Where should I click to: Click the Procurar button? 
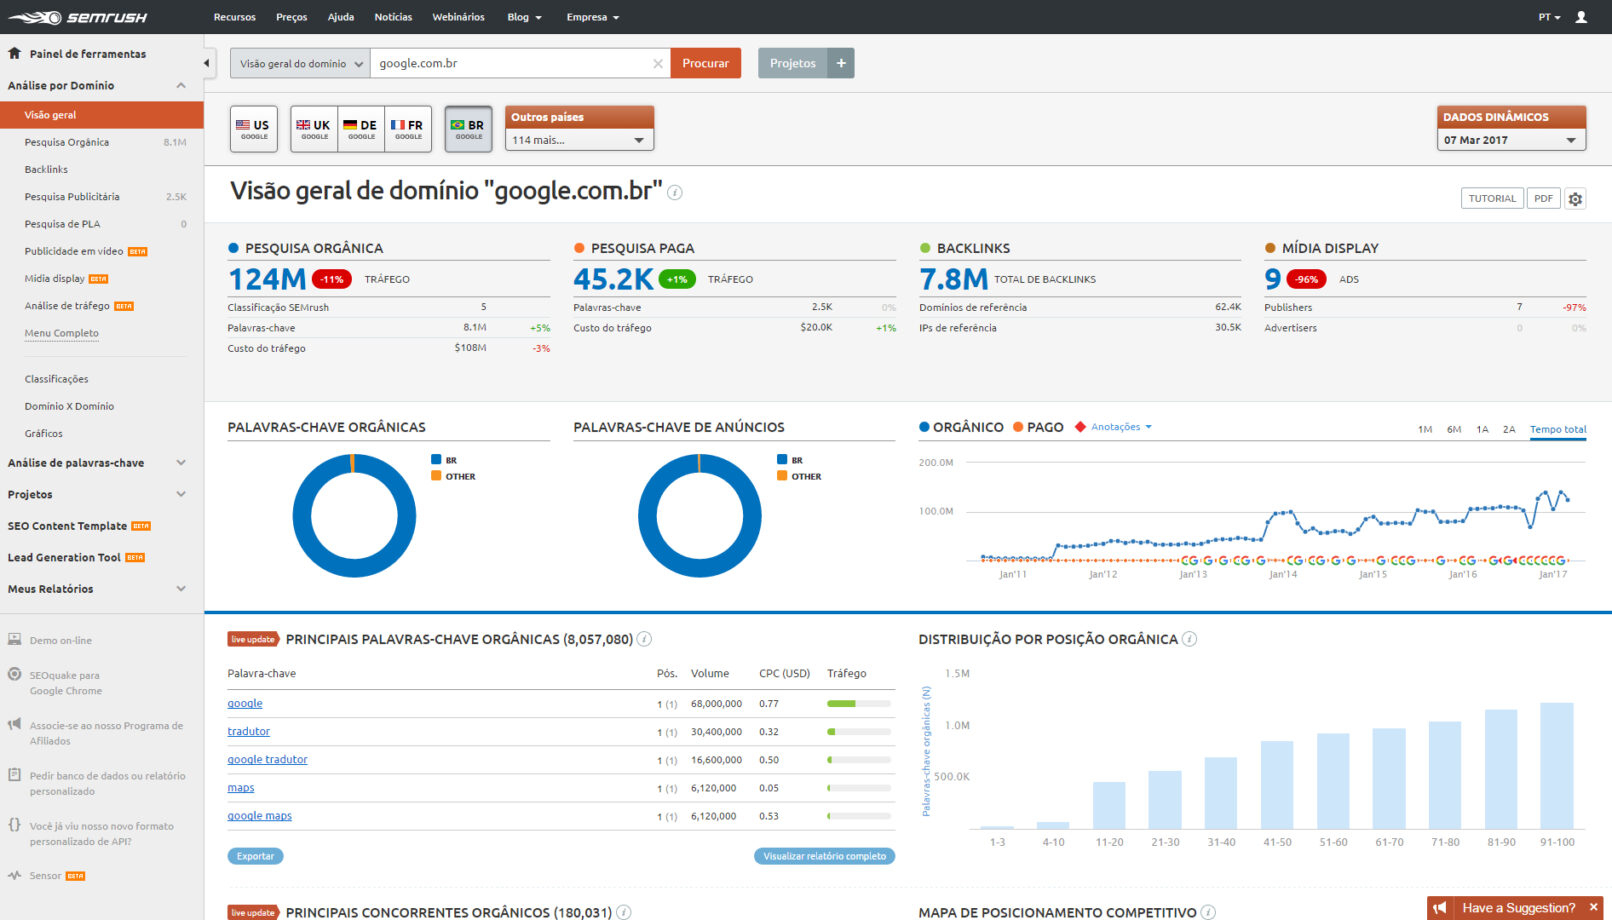coord(706,63)
